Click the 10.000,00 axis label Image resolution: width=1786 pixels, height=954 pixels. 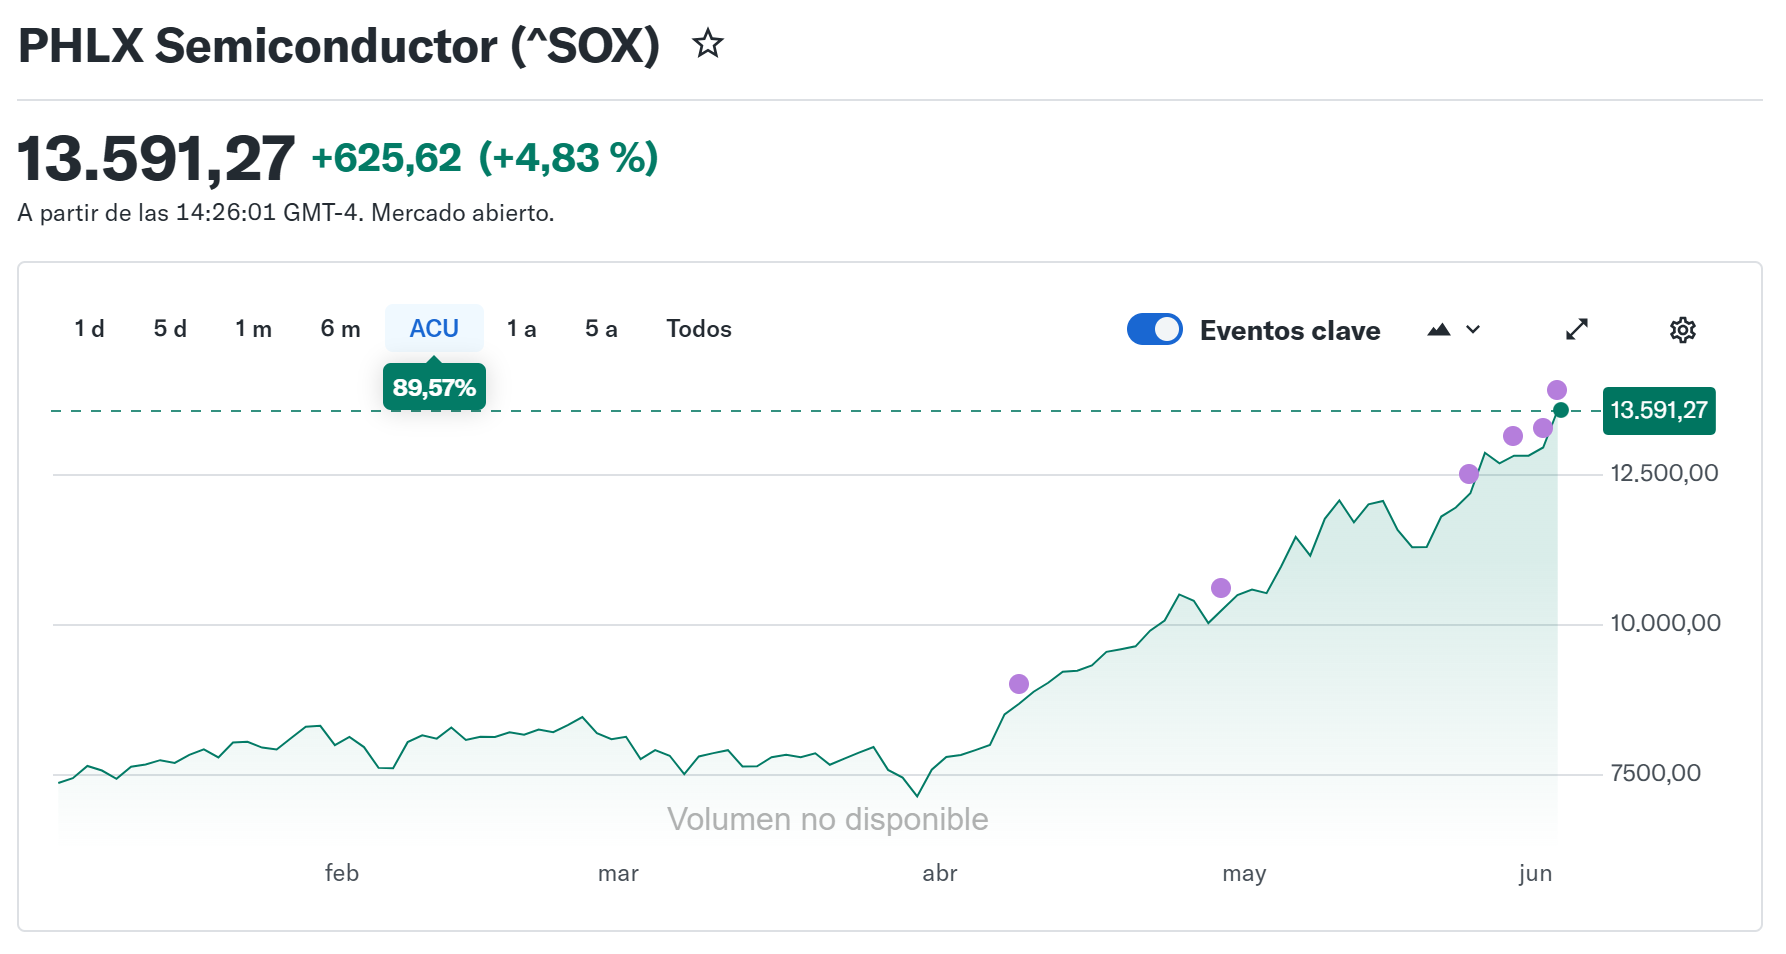tap(1665, 623)
